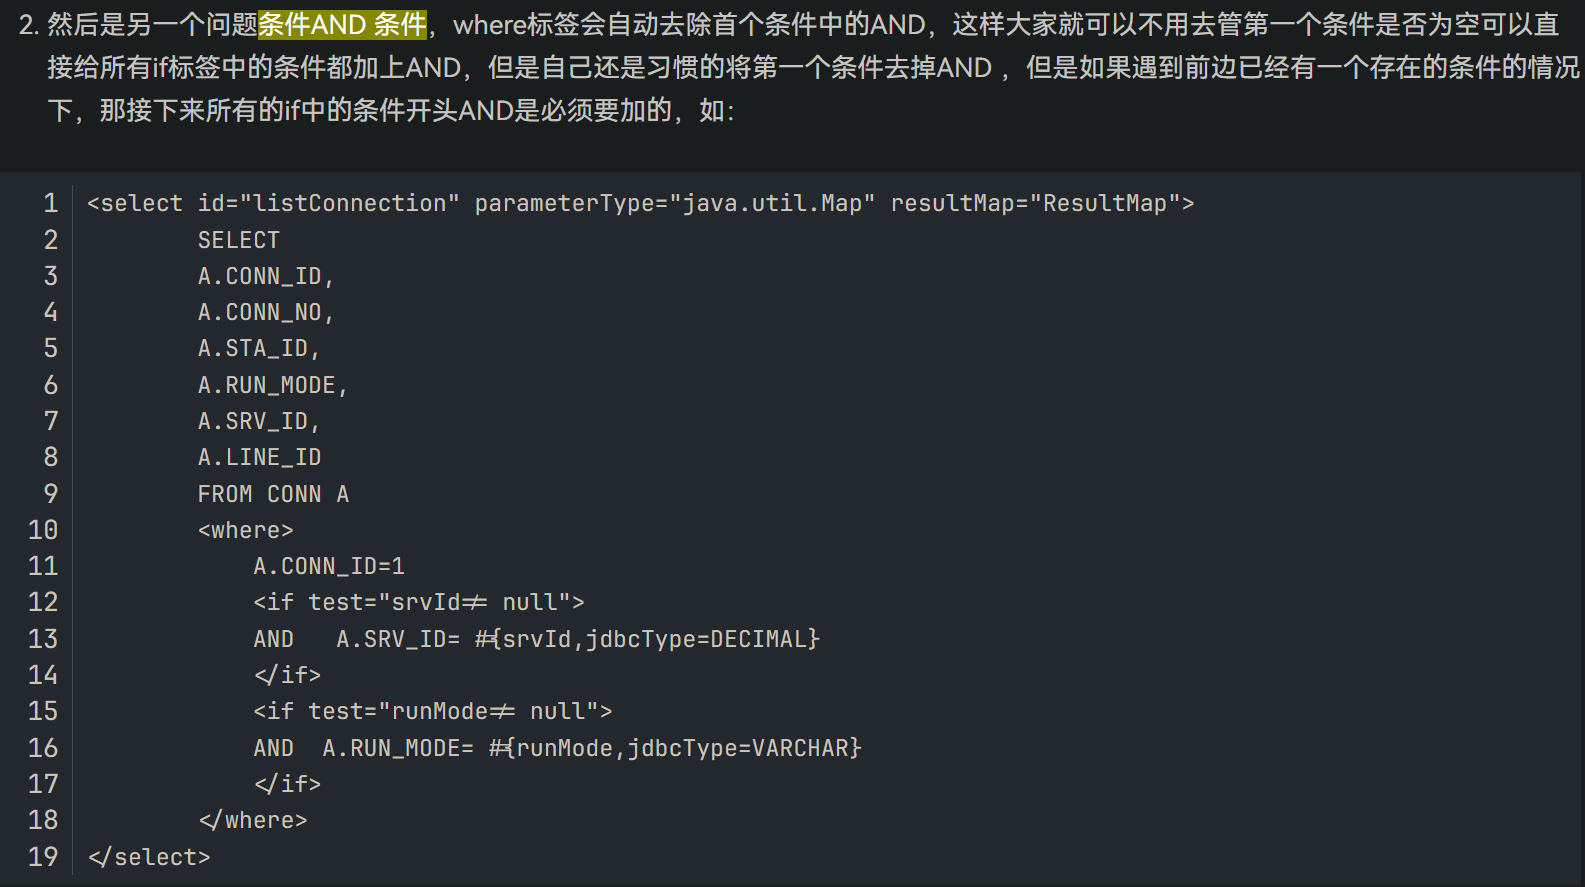This screenshot has width=1585, height=887.
Task: Click the closing select tag
Action: point(149,857)
